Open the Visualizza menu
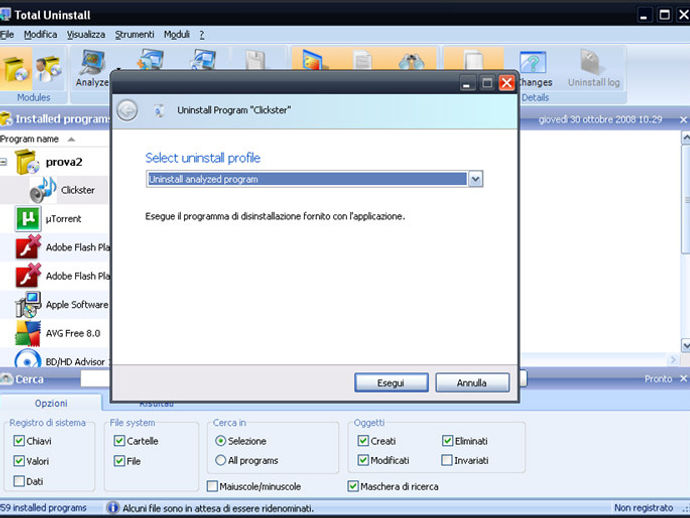This screenshot has width=690, height=518. click(86, 34)
